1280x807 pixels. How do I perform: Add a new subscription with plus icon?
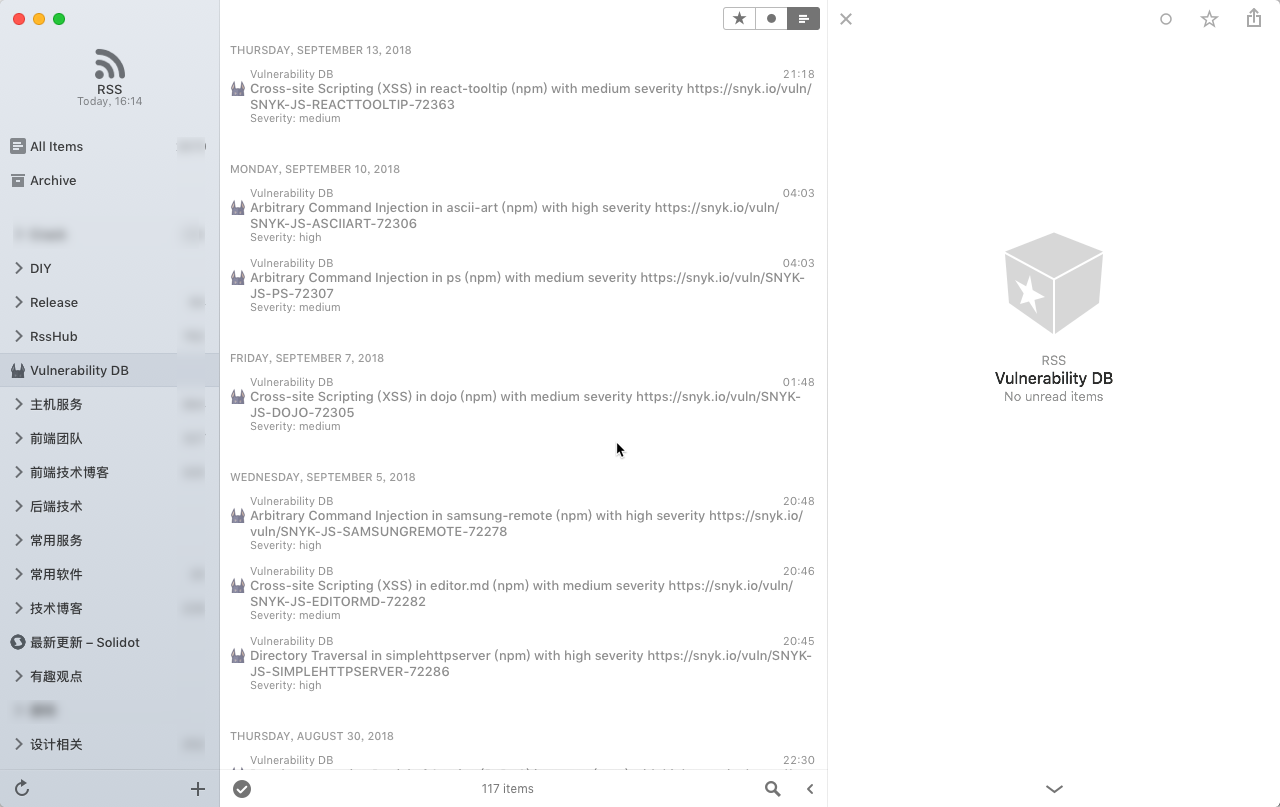click(x=198, y=789)
